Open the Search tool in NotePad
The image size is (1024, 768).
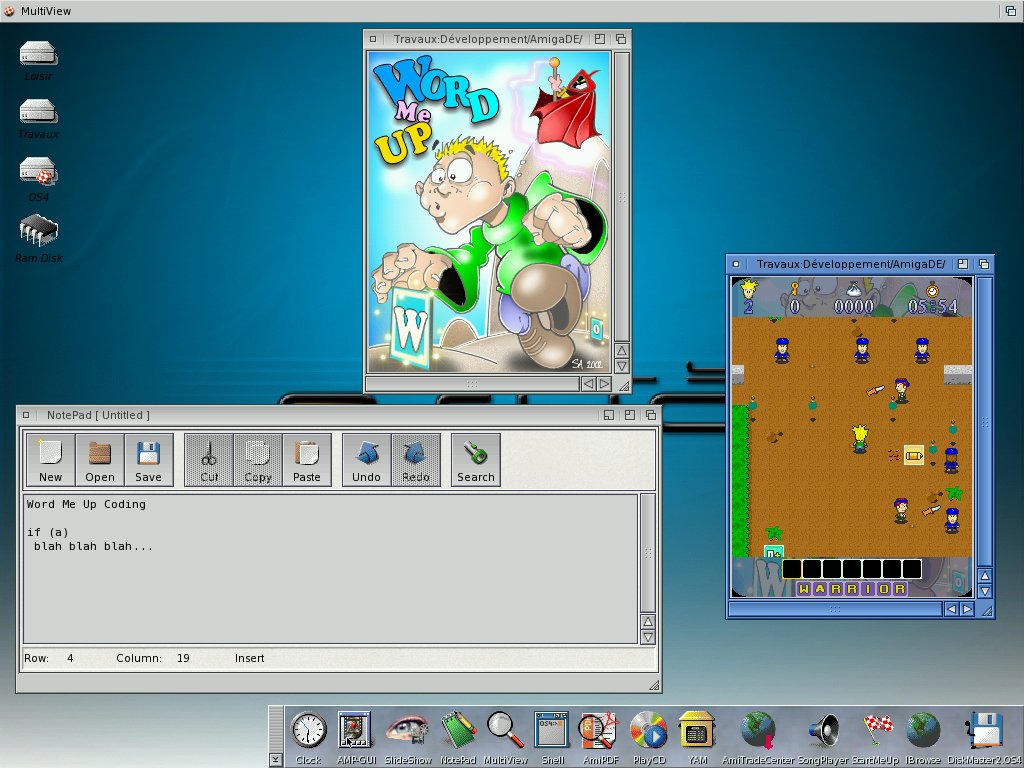click(x=476, y=460)
